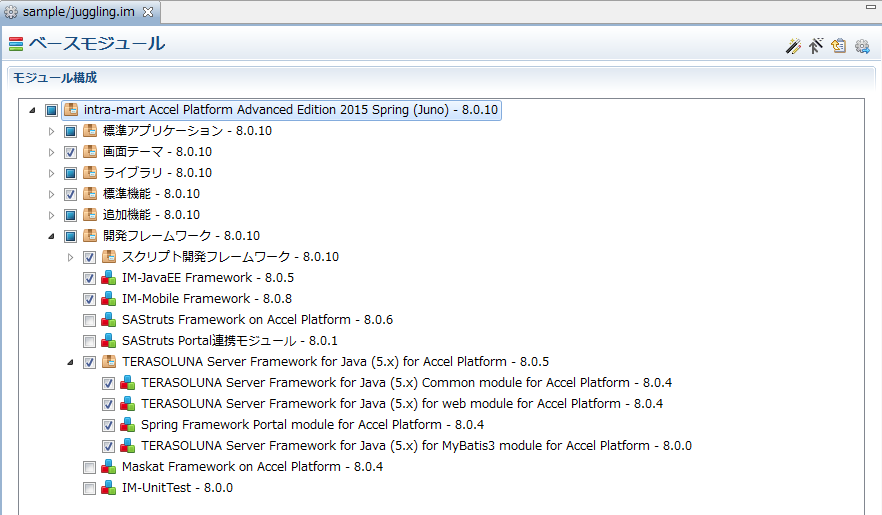
Task: Expand the 標準アプリケーション node
Action: [x=51, y=132]
